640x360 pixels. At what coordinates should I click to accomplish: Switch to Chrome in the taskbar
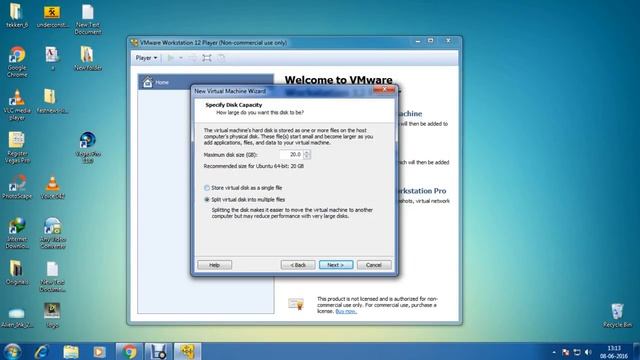(x=129, y=351)
